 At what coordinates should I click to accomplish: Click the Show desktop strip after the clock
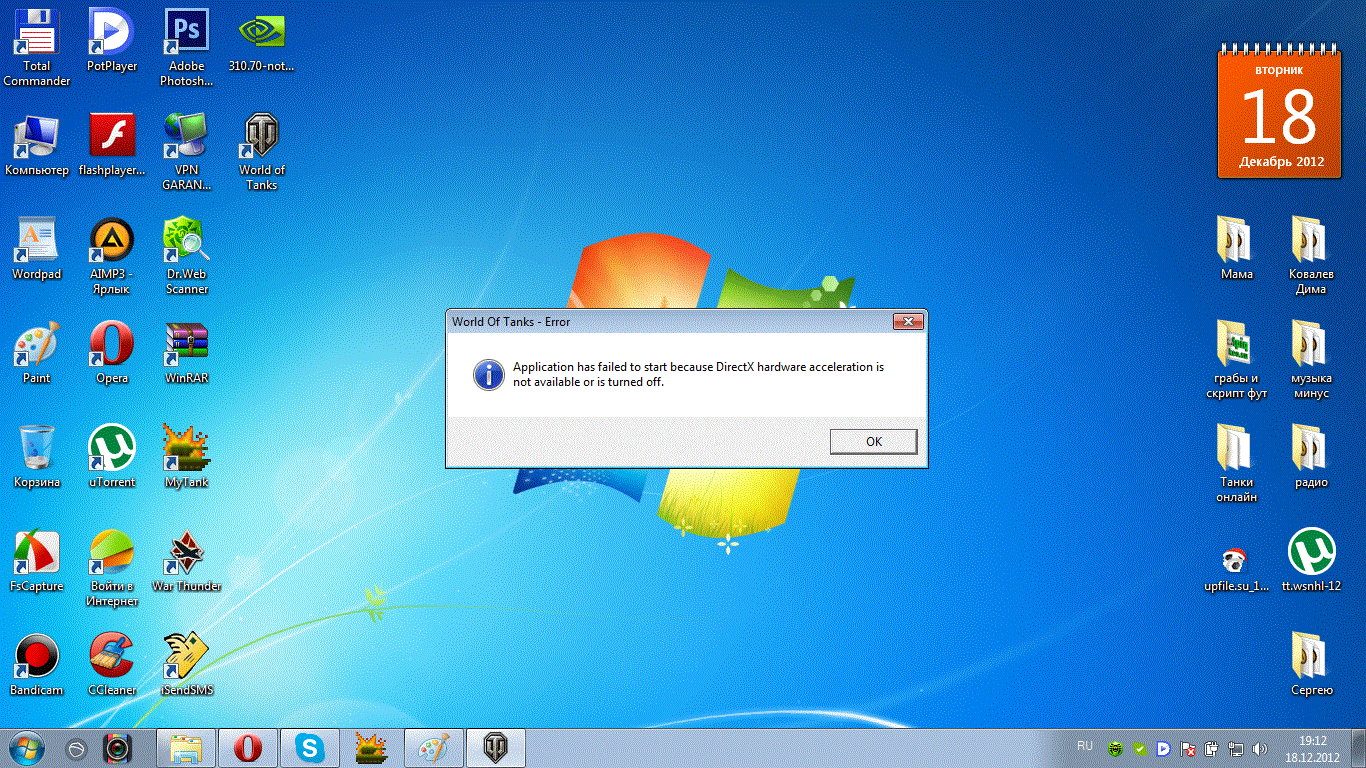click(x=1359, y=748)
